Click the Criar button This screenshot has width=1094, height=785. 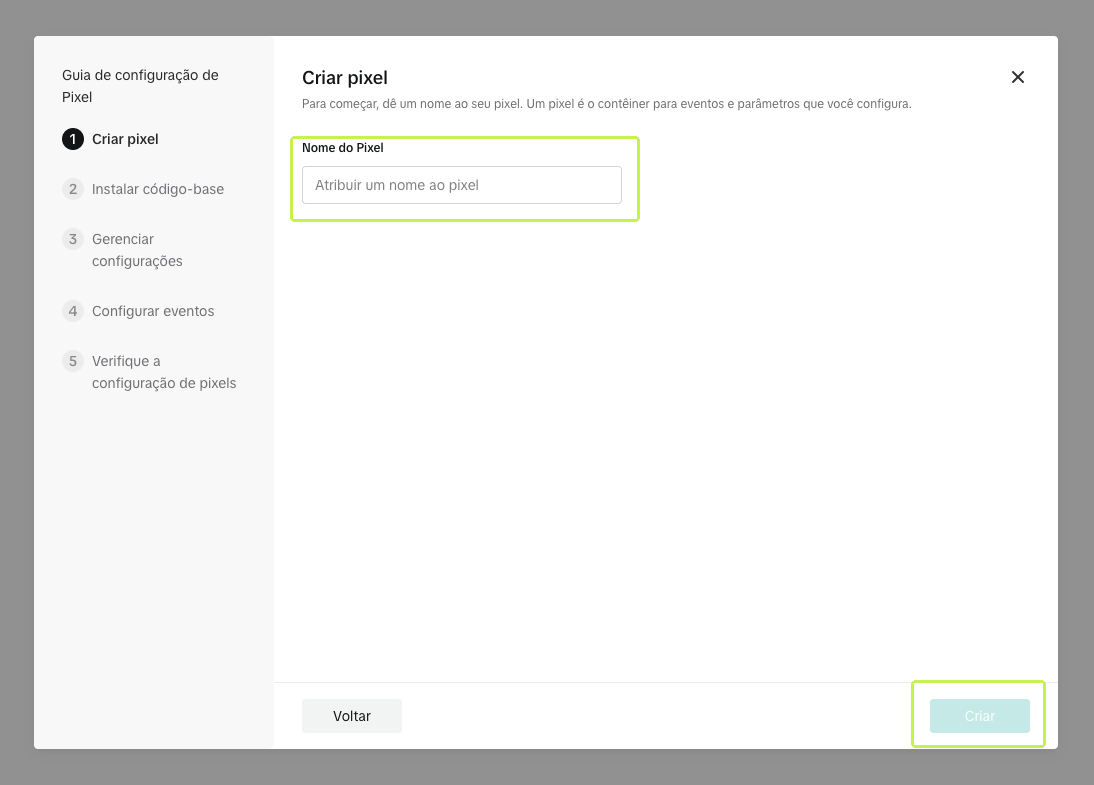(x=980, y=716)
